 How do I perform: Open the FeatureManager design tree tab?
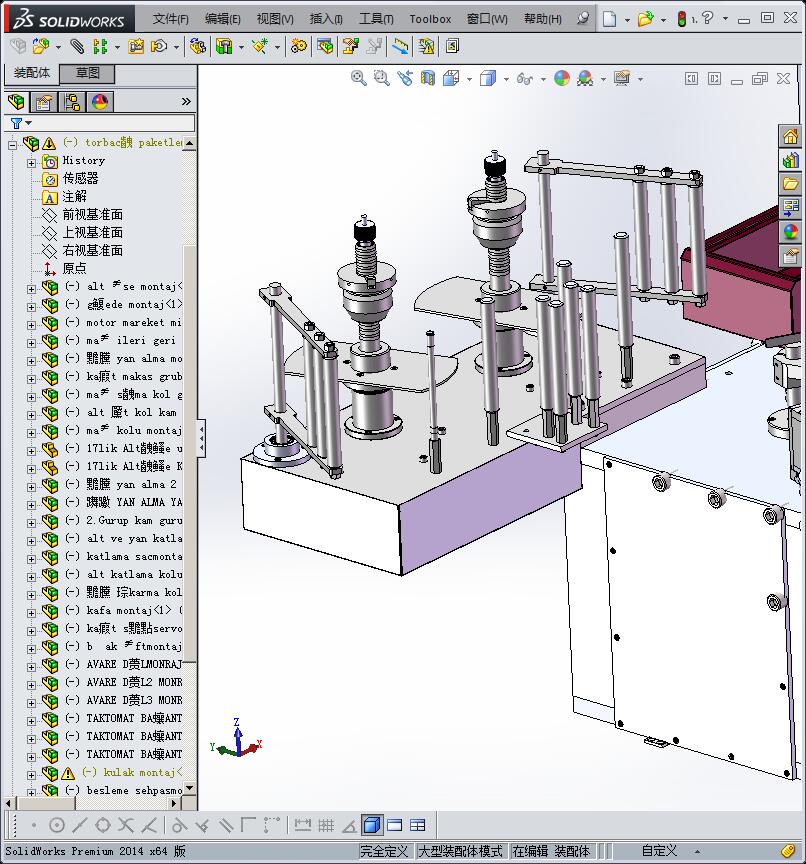(x=16, y=101)
